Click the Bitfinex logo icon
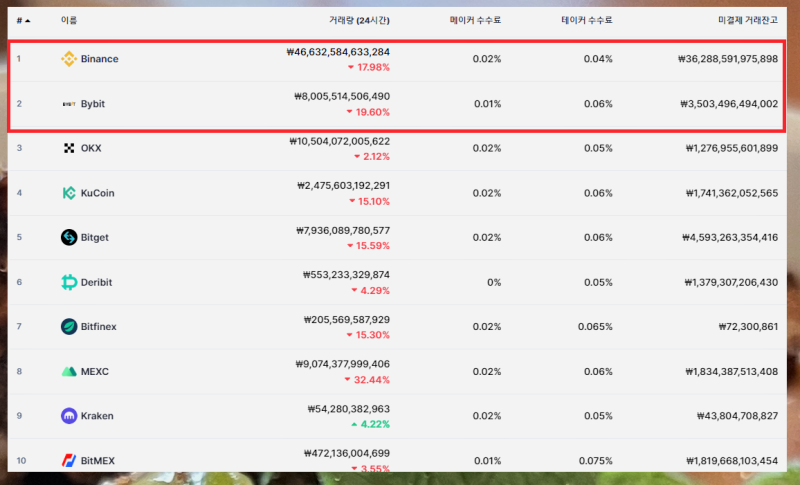Screen dimensions: 800x485 (x=69, y=326)
